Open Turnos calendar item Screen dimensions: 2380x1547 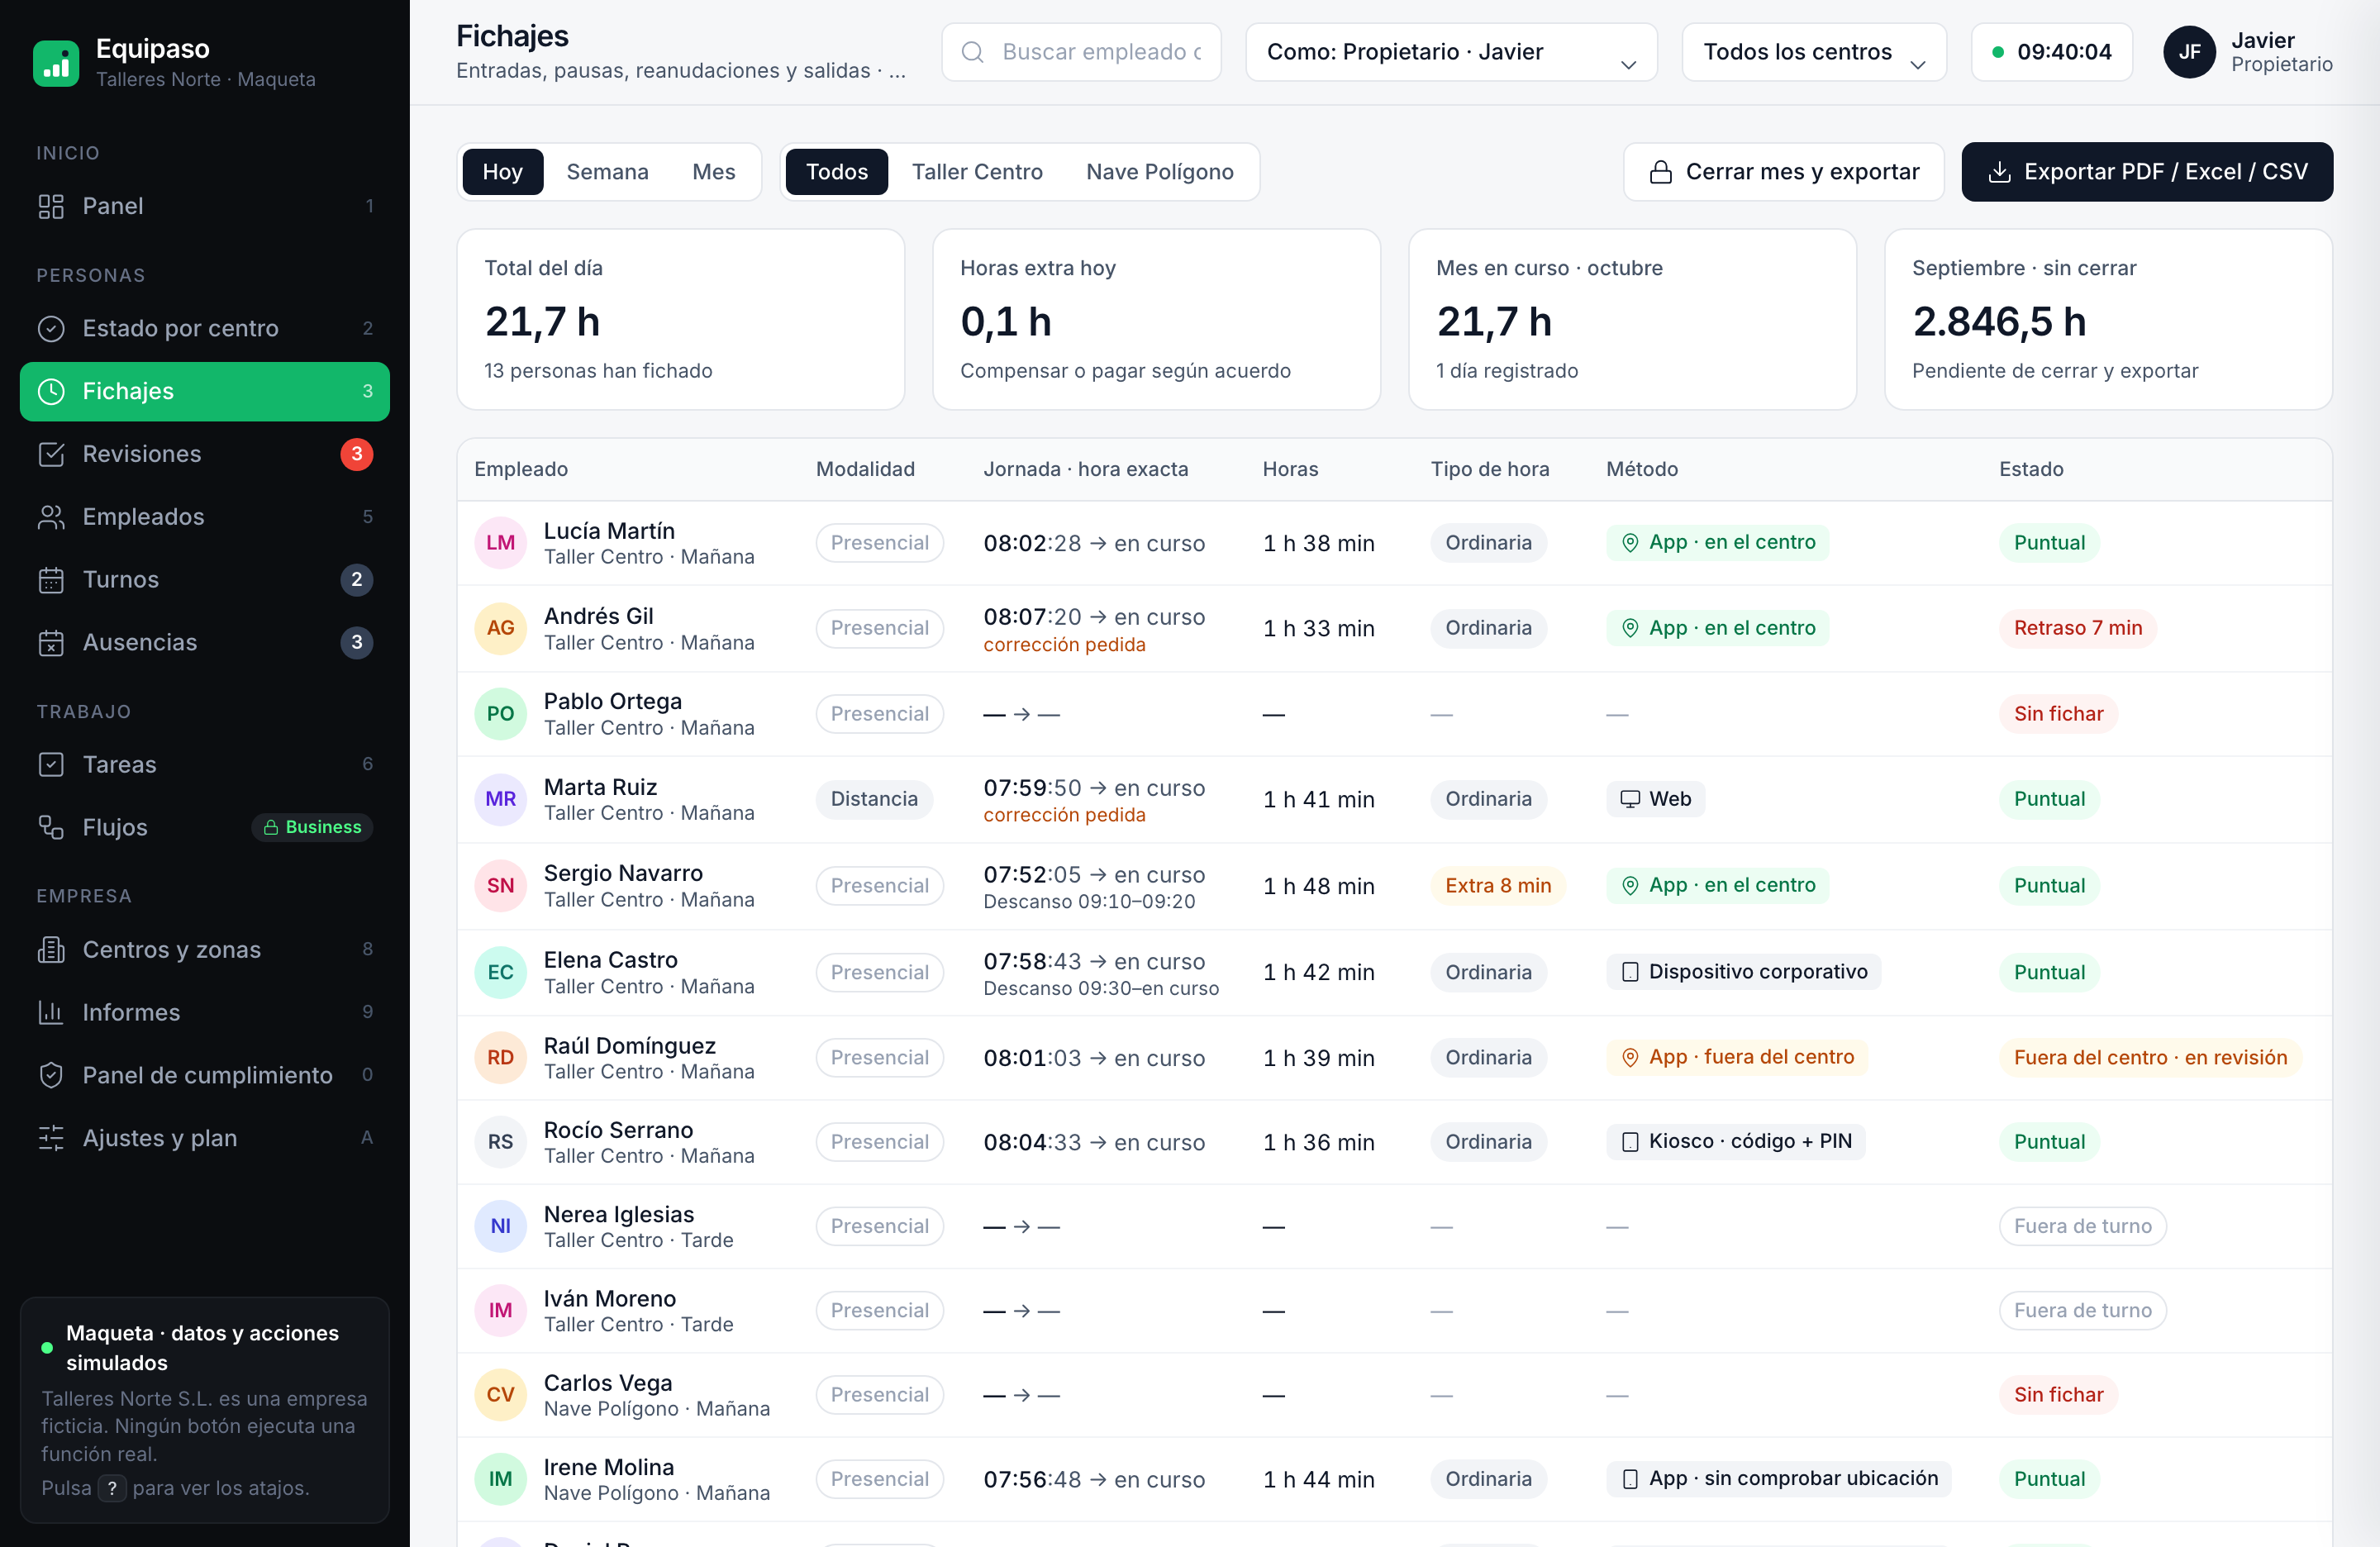pyautogui.click(x=205, y=579)
